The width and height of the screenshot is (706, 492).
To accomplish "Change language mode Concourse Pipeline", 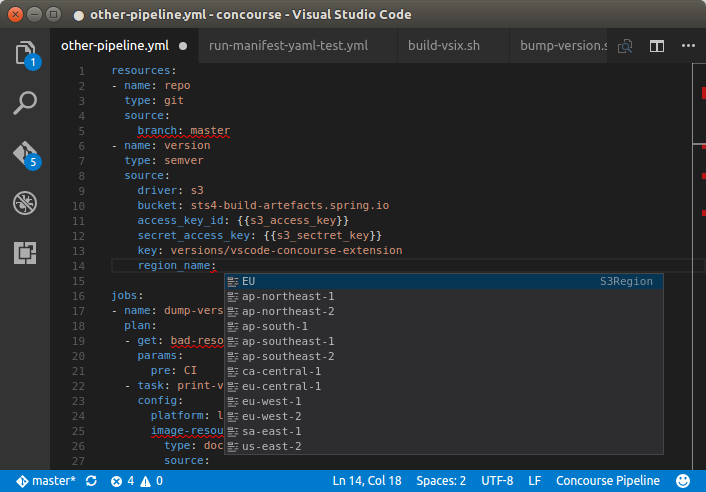I will [x=607, y=481].
